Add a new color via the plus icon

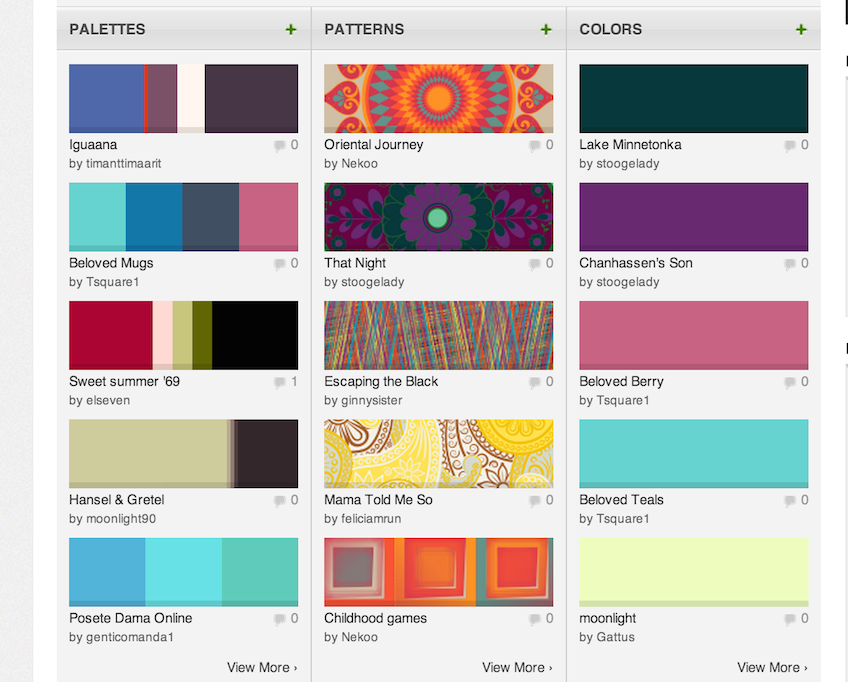(x=800, y=30)
